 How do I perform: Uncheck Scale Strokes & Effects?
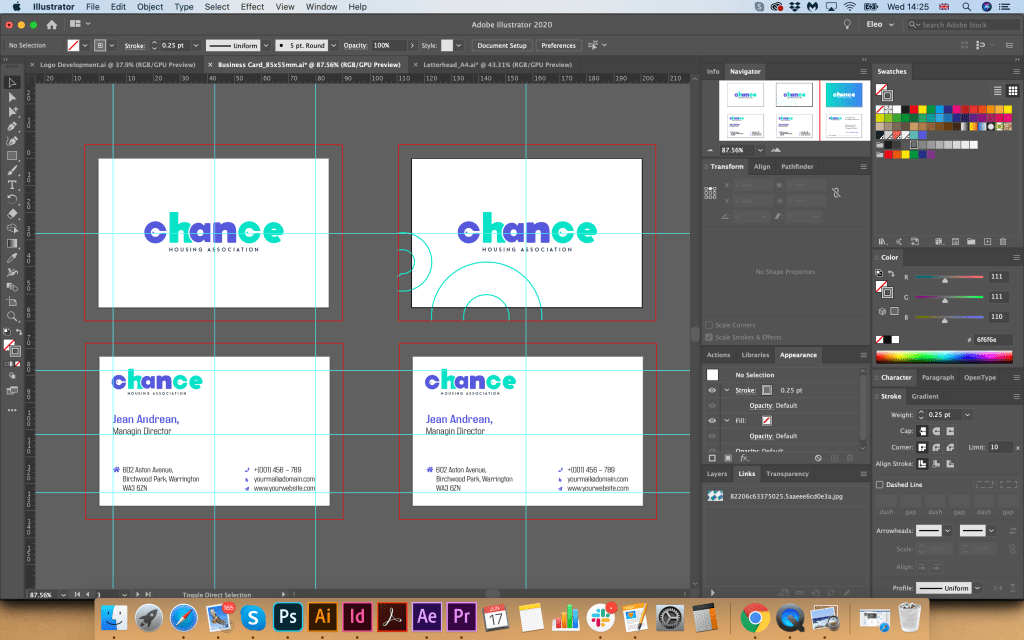point(709,337)
